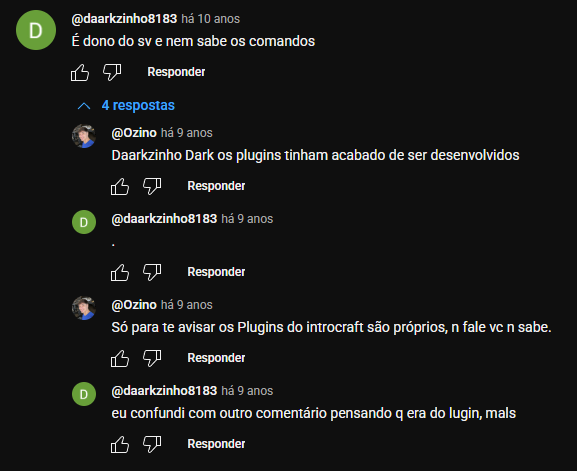The image size is (577, 471).
Task: Like the top comment by @daarkzinho8183
Action: [80, 72]
